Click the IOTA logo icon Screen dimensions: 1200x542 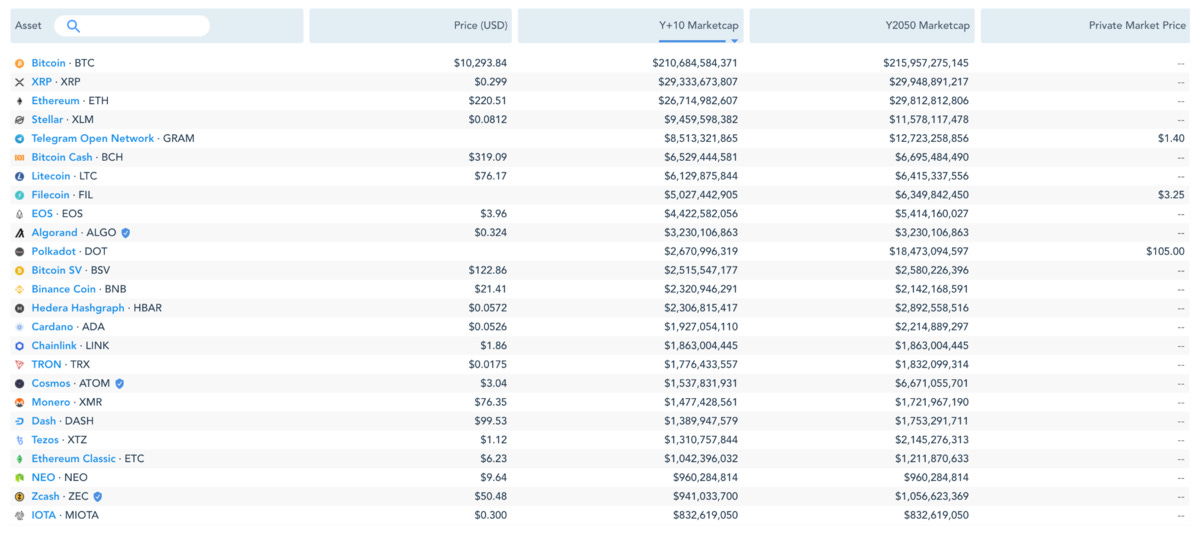pos(19,515)
